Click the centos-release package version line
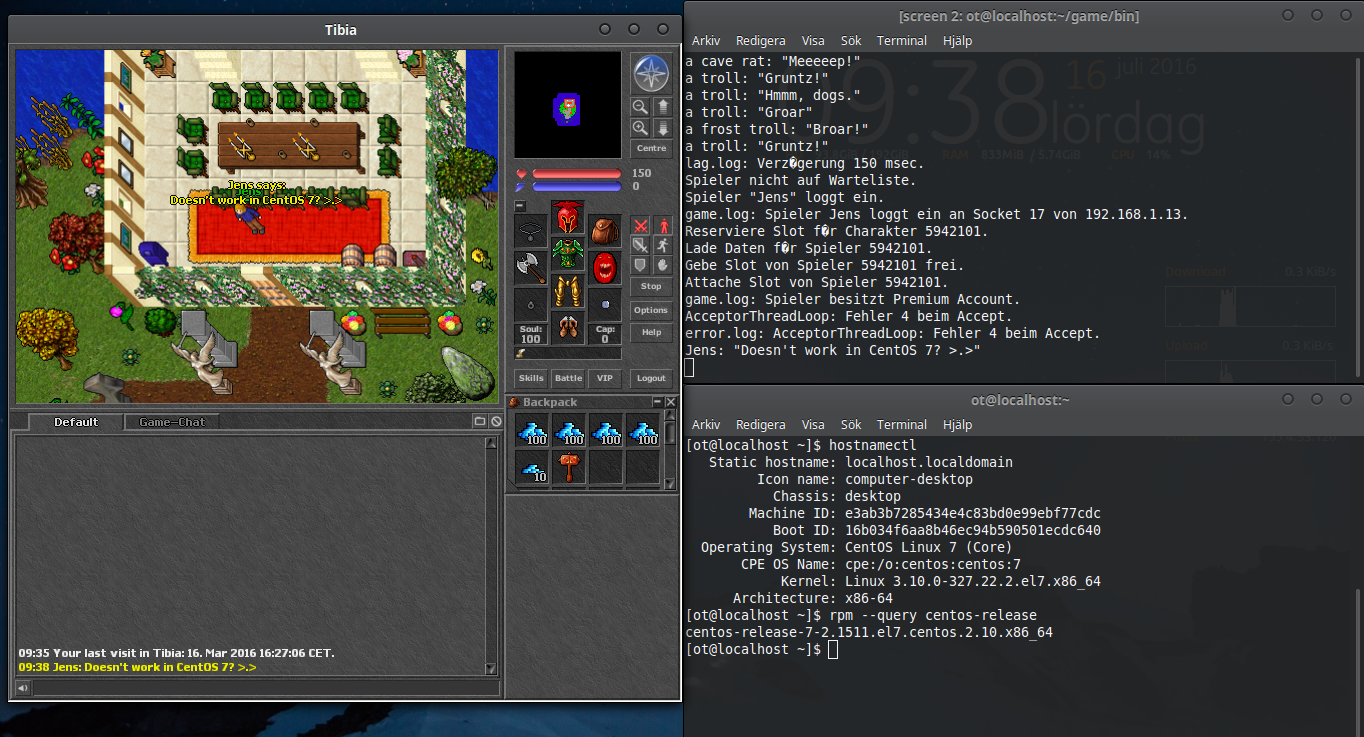The width and height of the screenshot is (1364, 737). 869,633
